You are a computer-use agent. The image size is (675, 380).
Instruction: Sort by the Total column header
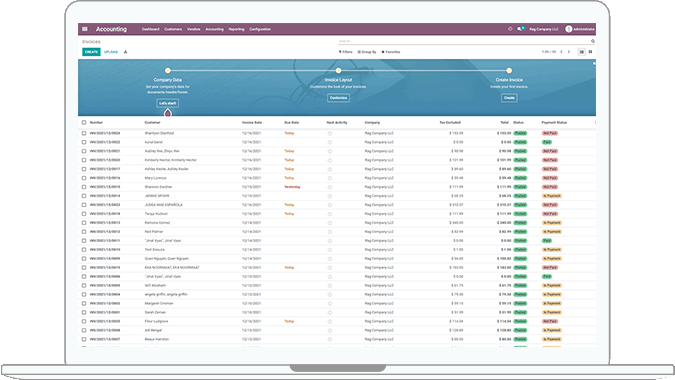point(505,123)
